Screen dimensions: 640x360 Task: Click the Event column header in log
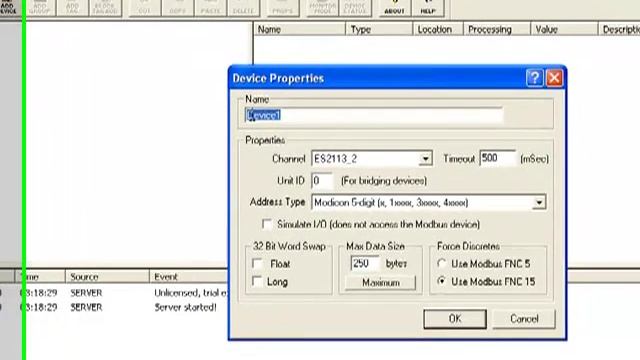click(188, 277)
